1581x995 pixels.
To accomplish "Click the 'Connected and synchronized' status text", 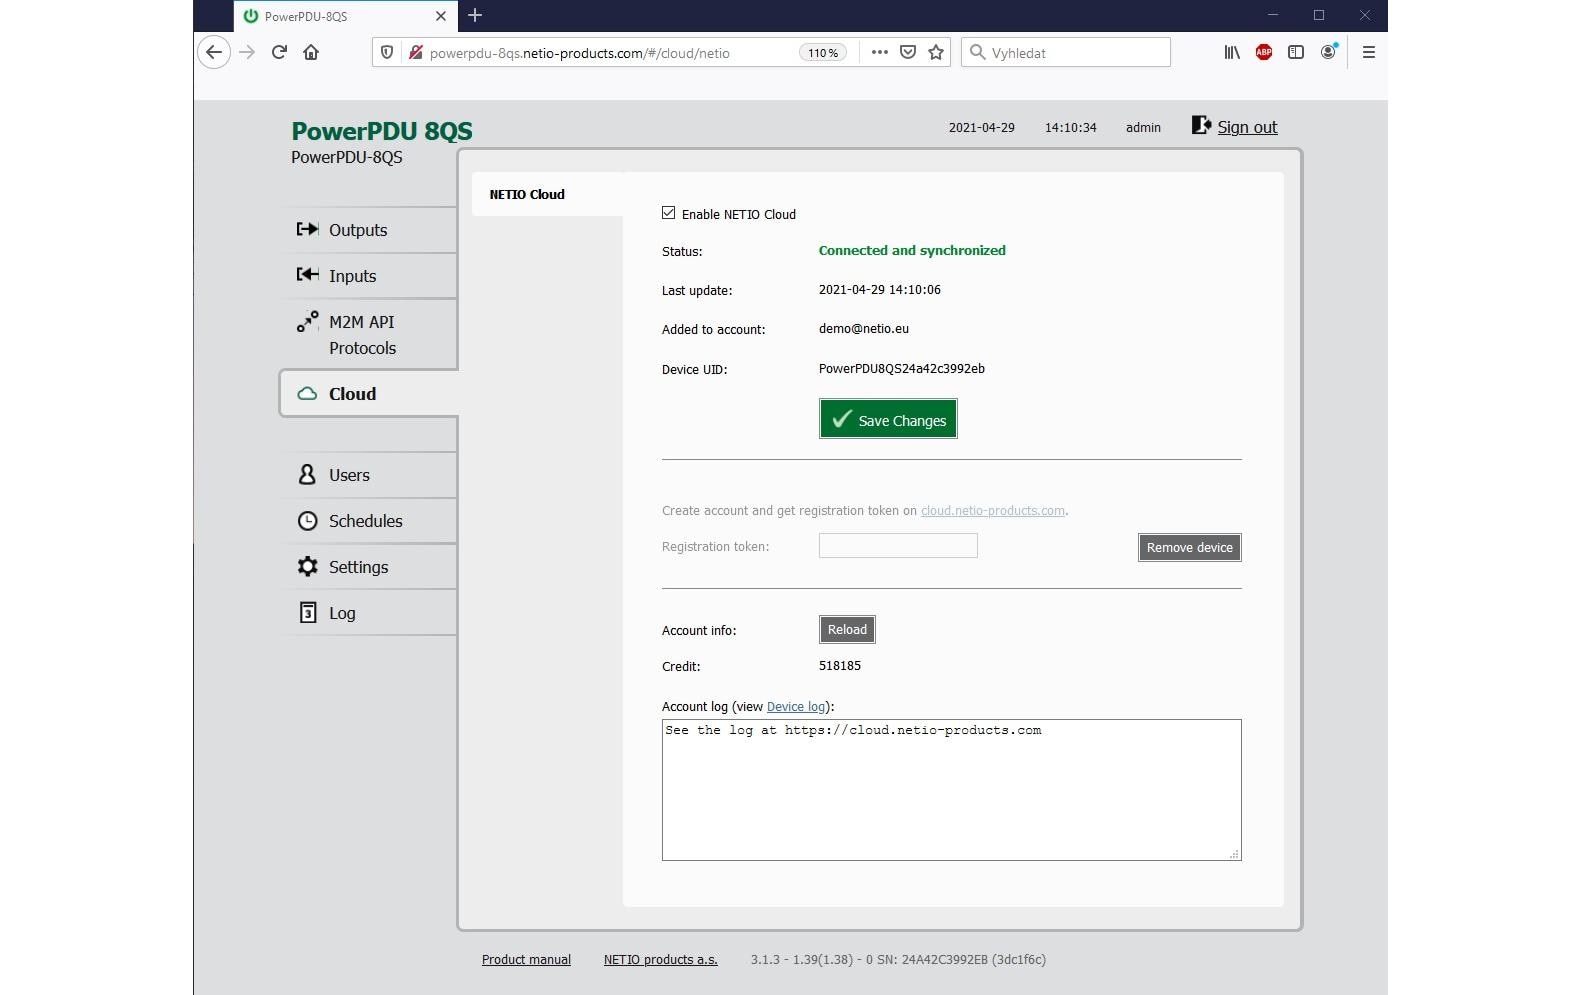I will tap(912, 250).
